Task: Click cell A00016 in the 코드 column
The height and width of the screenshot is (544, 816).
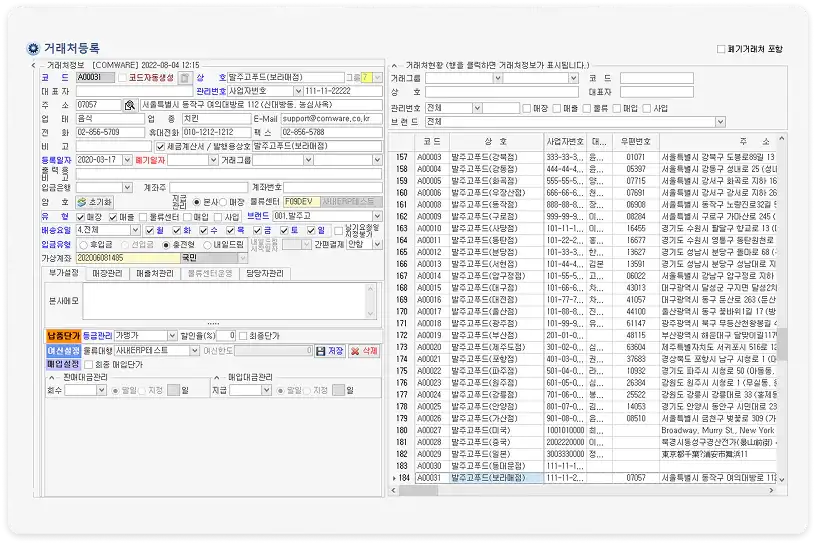Action: [x=432, y=300]
